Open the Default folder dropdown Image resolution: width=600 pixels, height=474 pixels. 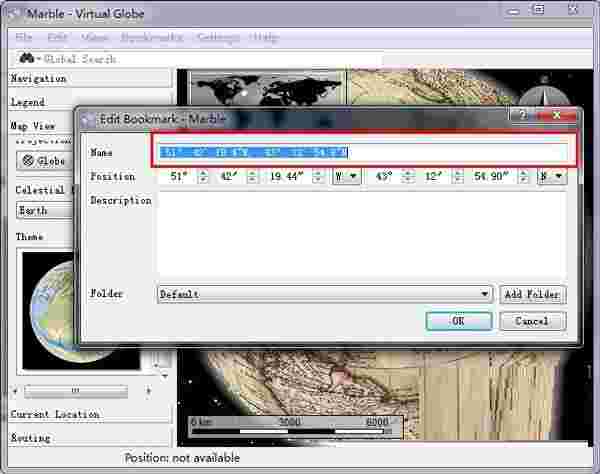click(x=324, y=294)
